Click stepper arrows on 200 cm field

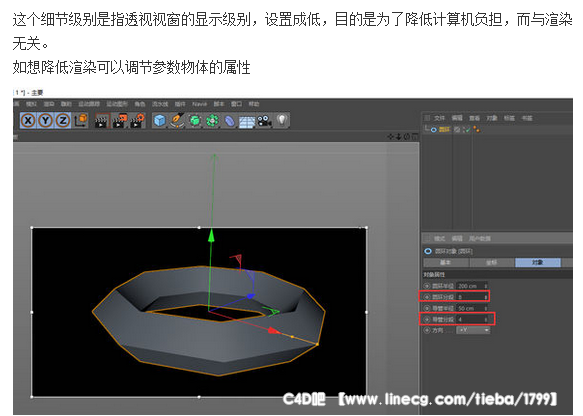(x=486, y=286)
